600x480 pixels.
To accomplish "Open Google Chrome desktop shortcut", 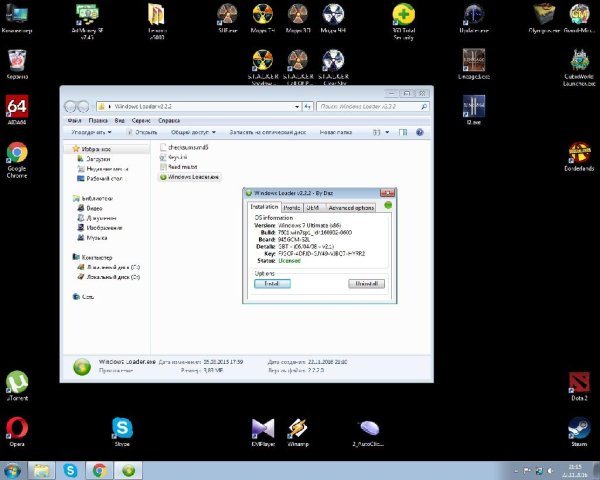I will click(x=17, y=160).
